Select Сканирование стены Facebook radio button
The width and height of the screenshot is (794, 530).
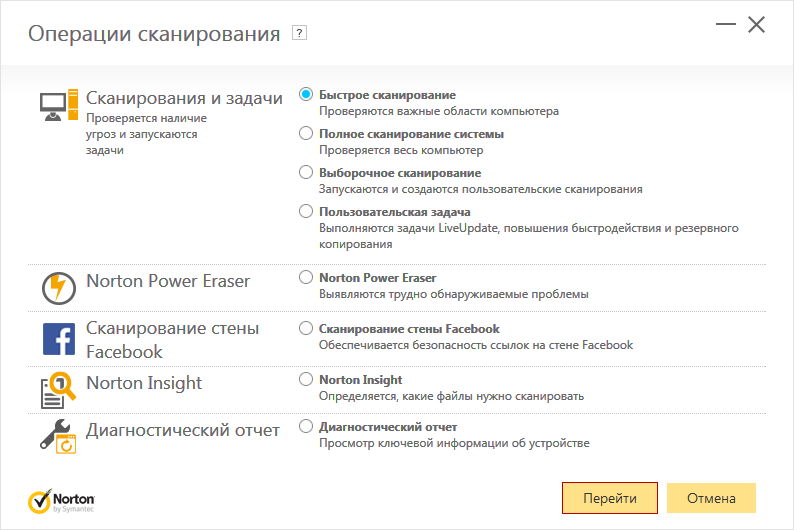[306, 329]
